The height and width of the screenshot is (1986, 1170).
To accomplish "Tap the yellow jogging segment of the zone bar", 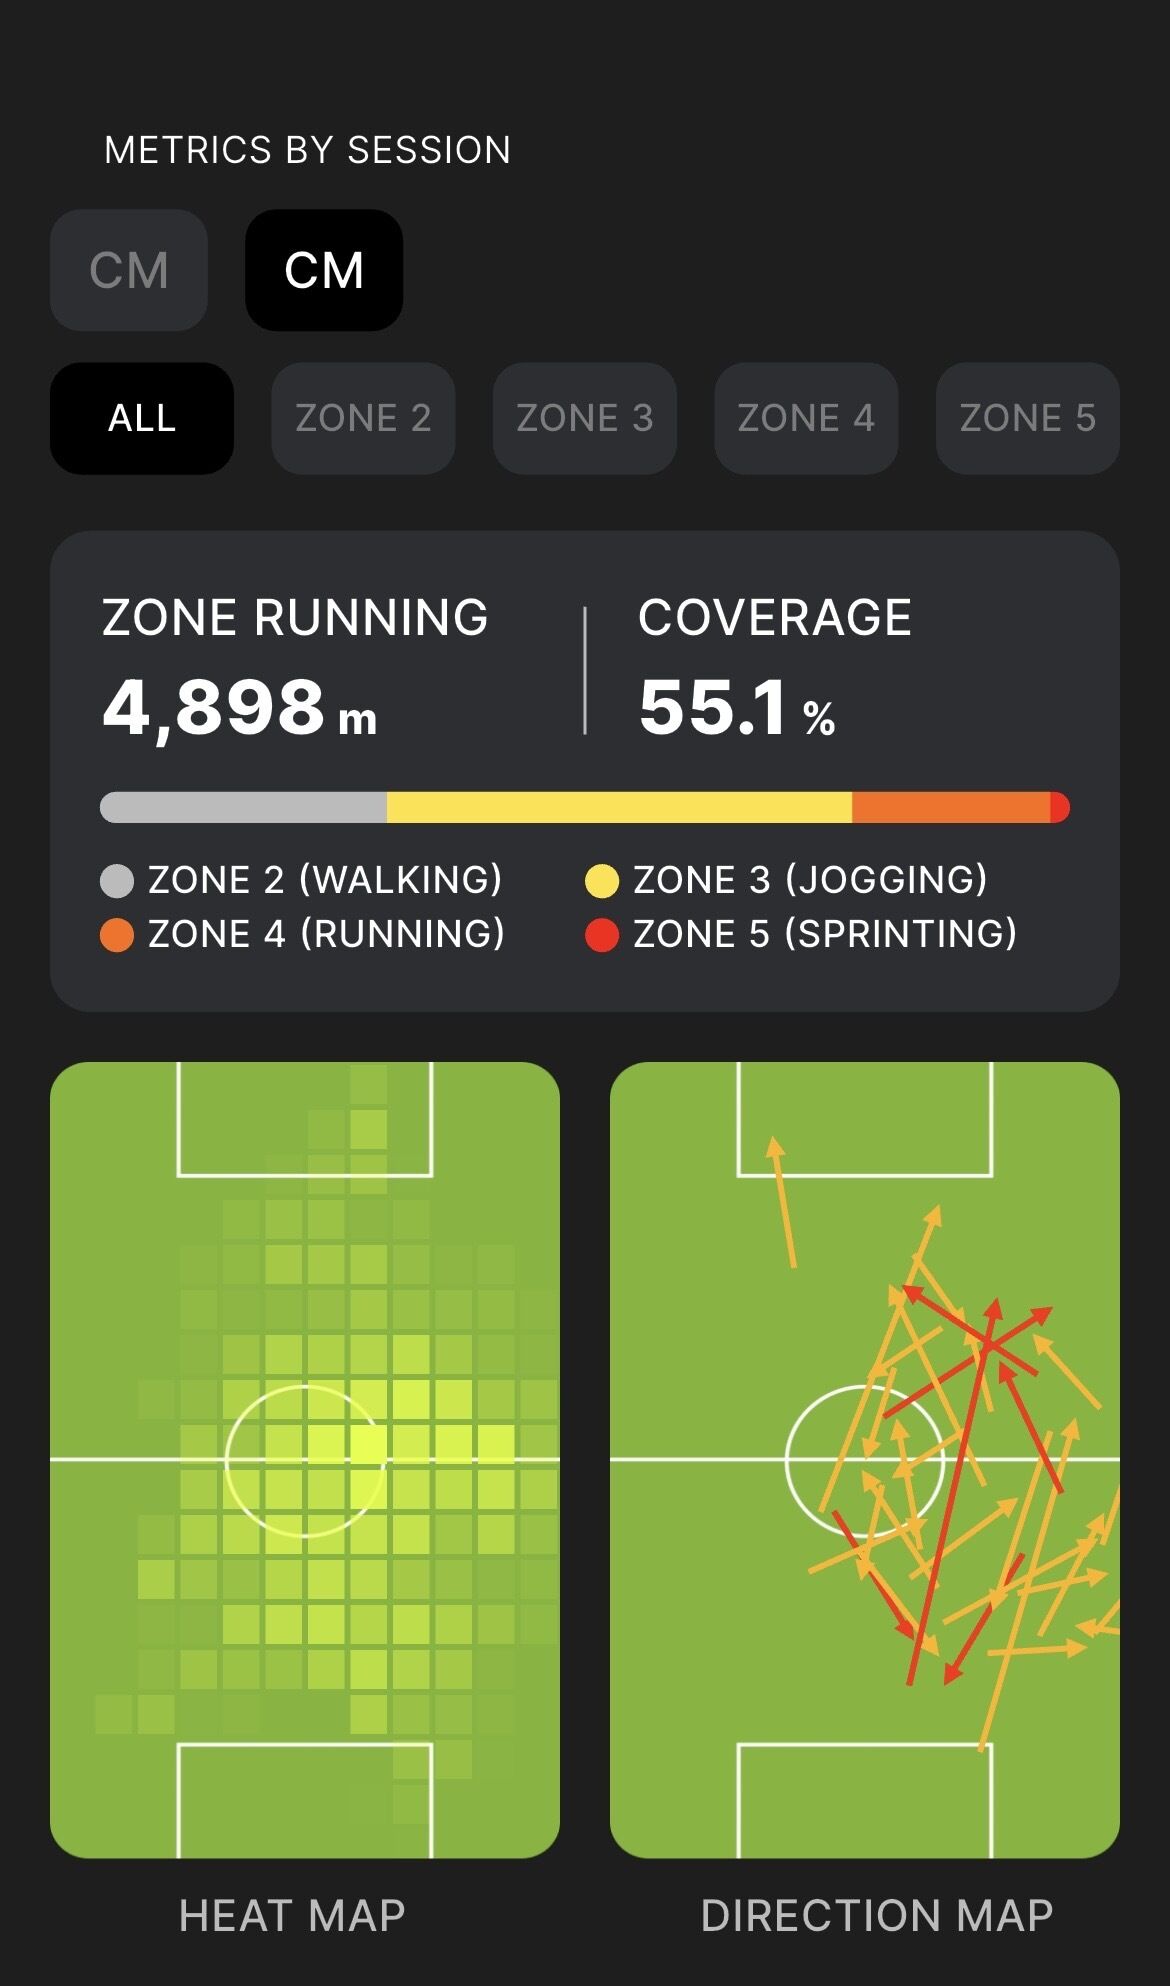I will pos(619,807).
